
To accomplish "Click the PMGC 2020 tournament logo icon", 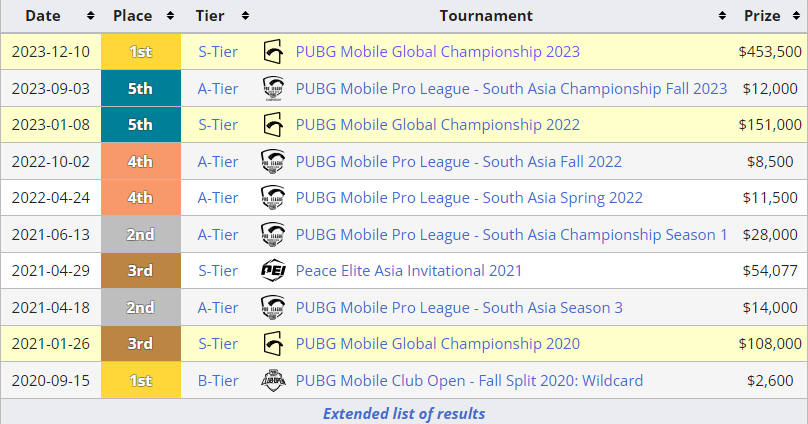I will click(x=272, y=344).
